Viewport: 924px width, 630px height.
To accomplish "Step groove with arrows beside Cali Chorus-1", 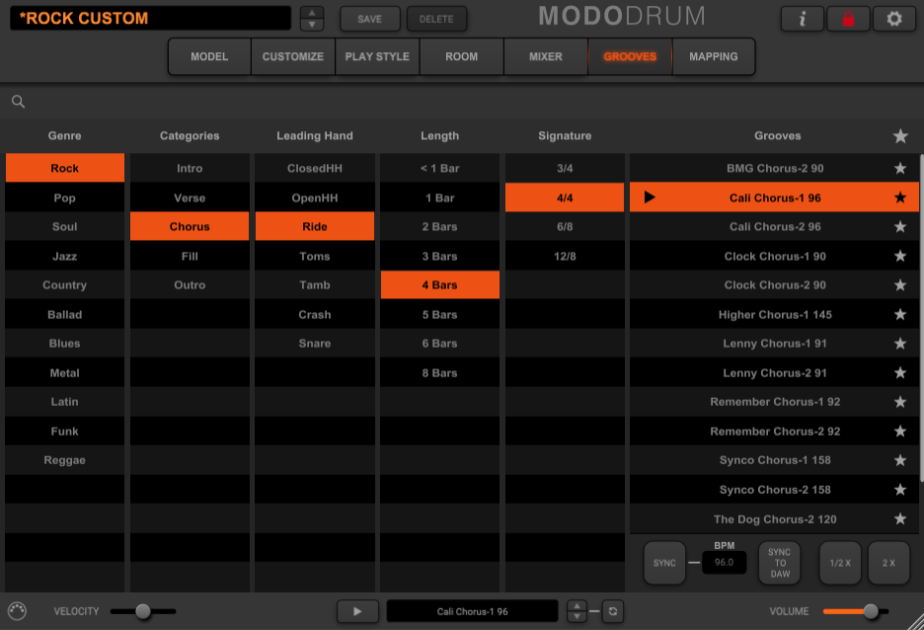I will coord(577,611).
